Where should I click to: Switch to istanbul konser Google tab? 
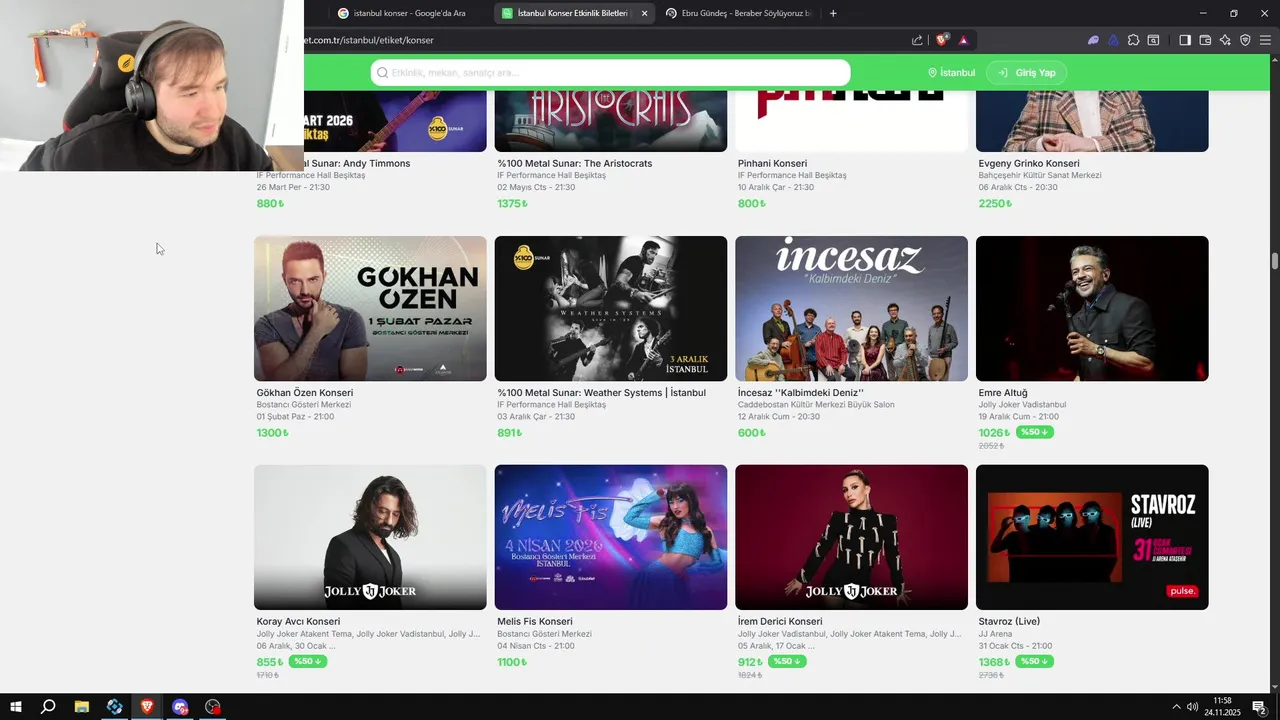[402, 13]
